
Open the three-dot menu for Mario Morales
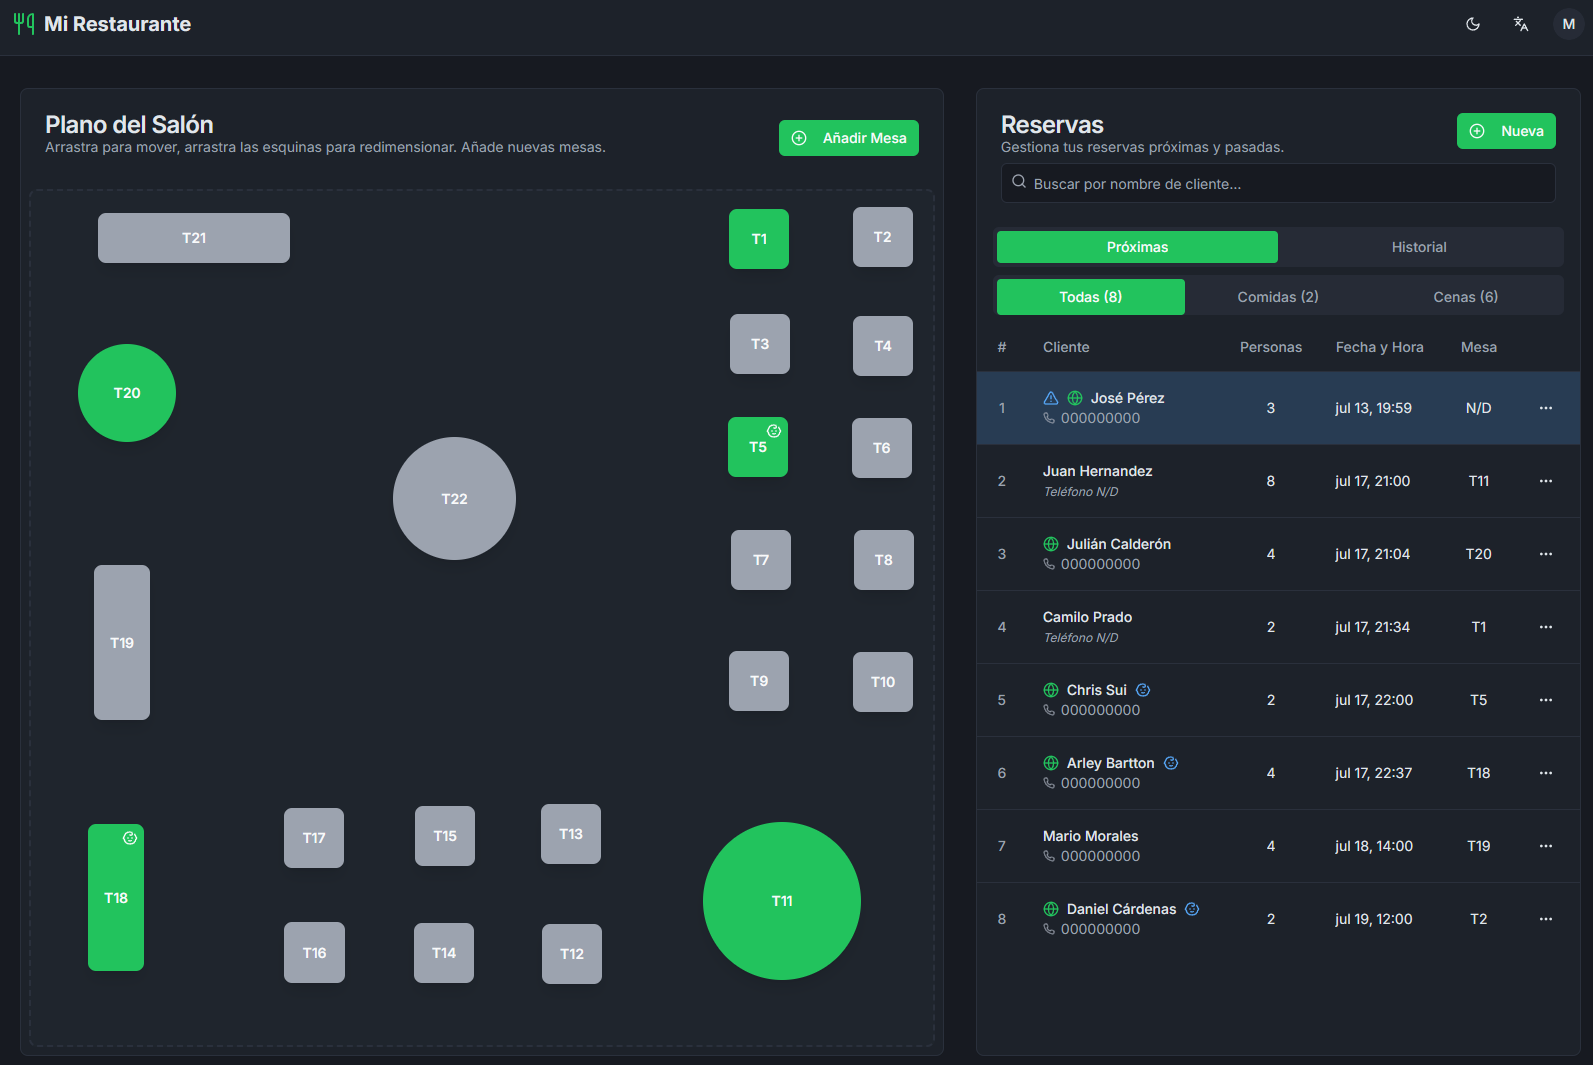click(1545, 846)
